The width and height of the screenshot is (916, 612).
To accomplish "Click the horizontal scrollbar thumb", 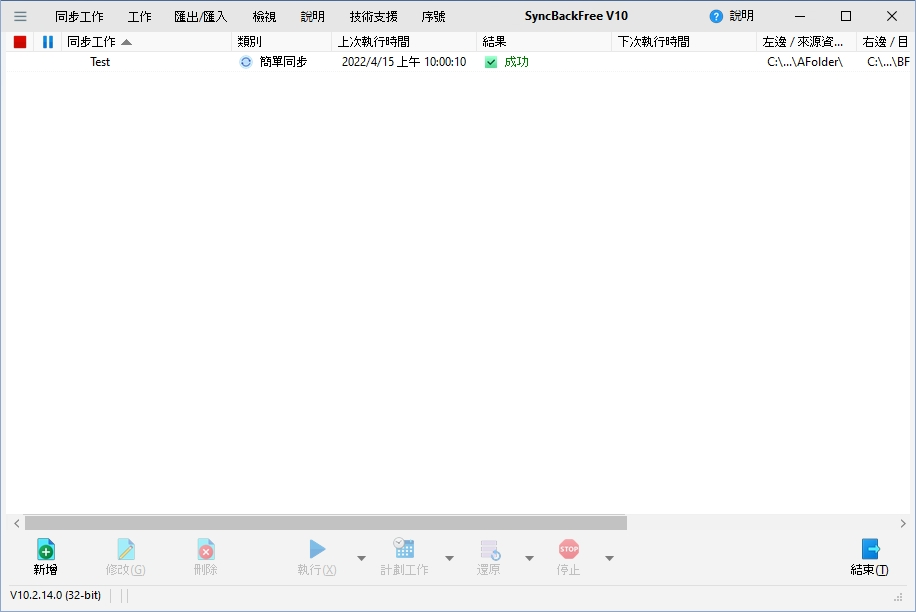I will (326, 523).
